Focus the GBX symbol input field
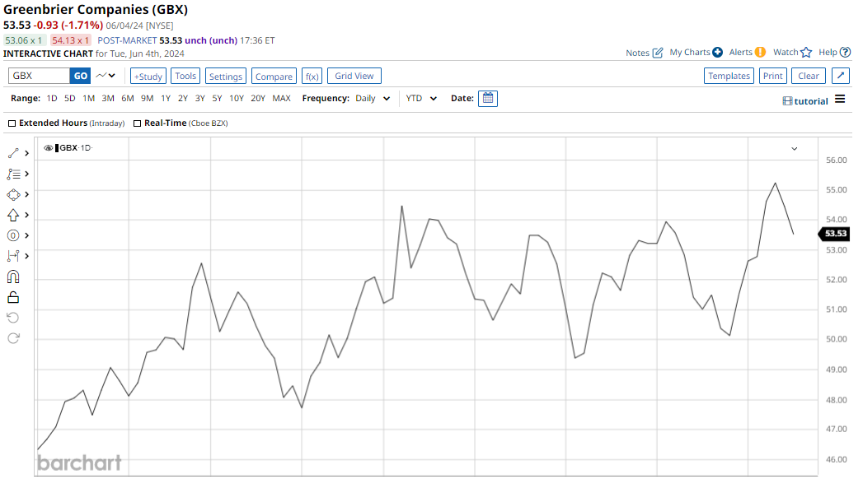854x477 pixels. point(39,76)
